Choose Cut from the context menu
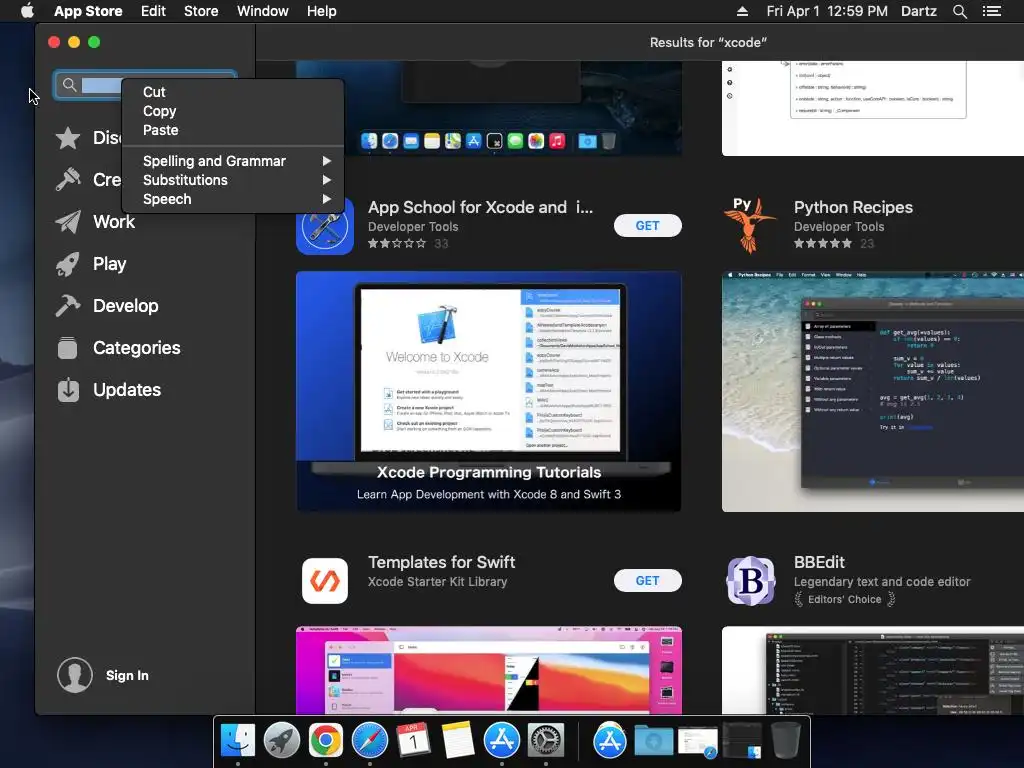The height and width of the screenshot is (768, 1024). coord(233,92)
